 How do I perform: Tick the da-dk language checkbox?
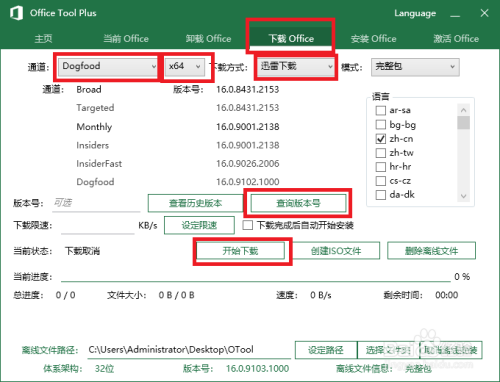tap(381, 195)
